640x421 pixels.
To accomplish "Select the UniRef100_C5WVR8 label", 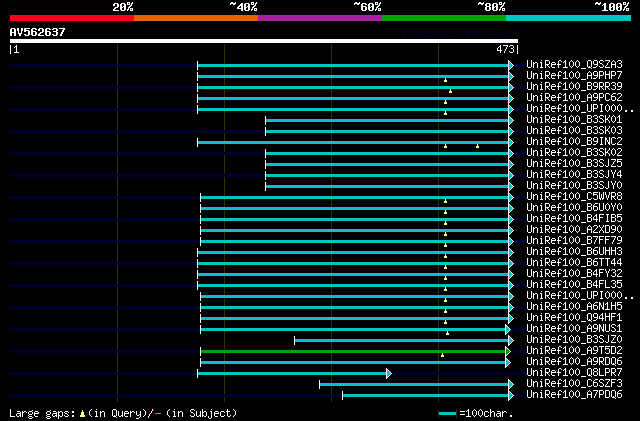I will (x=574, y=197).
